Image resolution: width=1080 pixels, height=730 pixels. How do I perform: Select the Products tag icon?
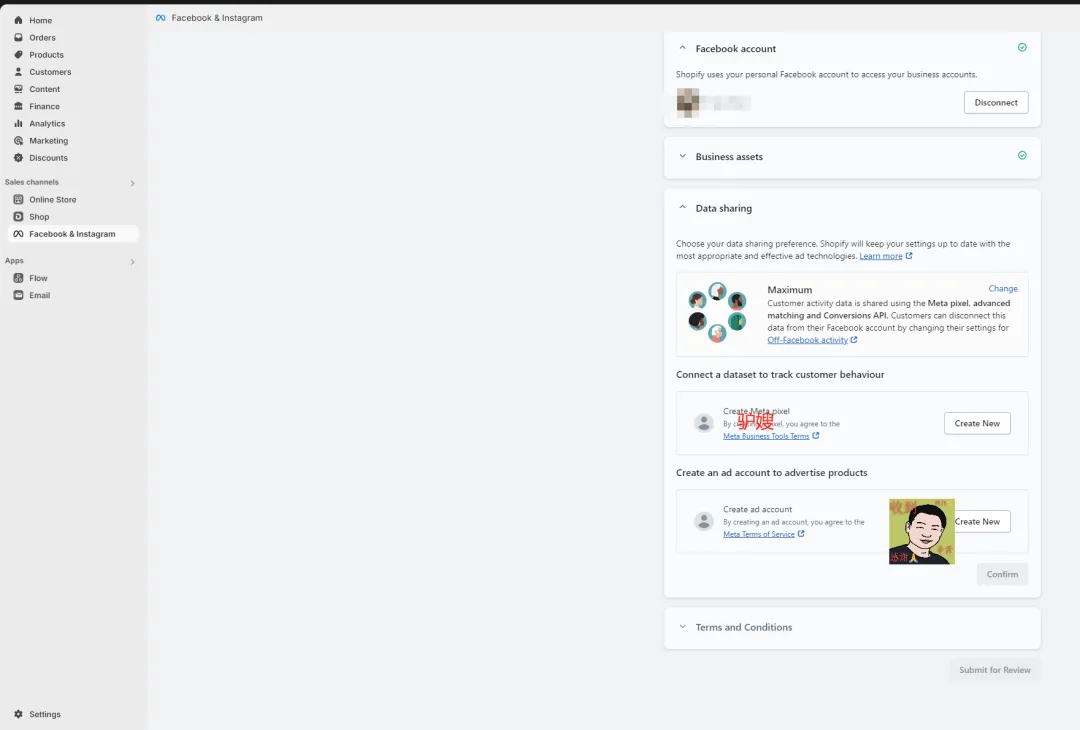click(19, 55)
